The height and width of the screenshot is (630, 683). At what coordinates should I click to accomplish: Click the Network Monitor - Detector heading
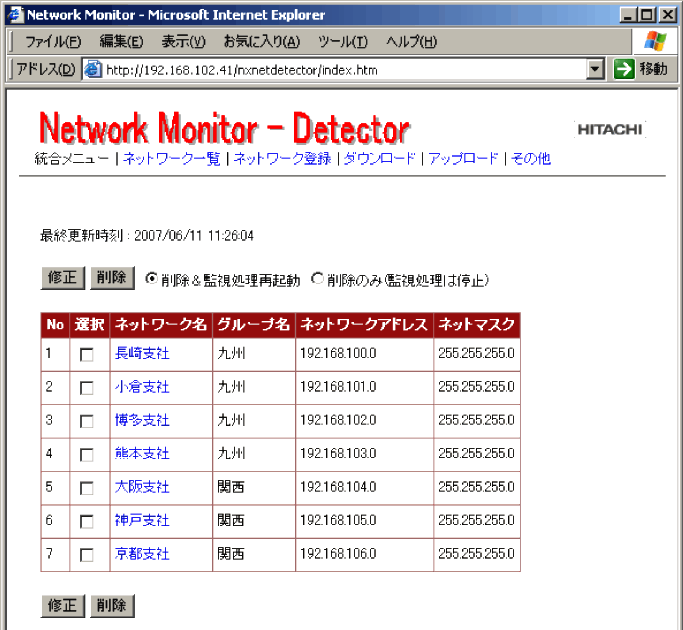coord(225,128)
